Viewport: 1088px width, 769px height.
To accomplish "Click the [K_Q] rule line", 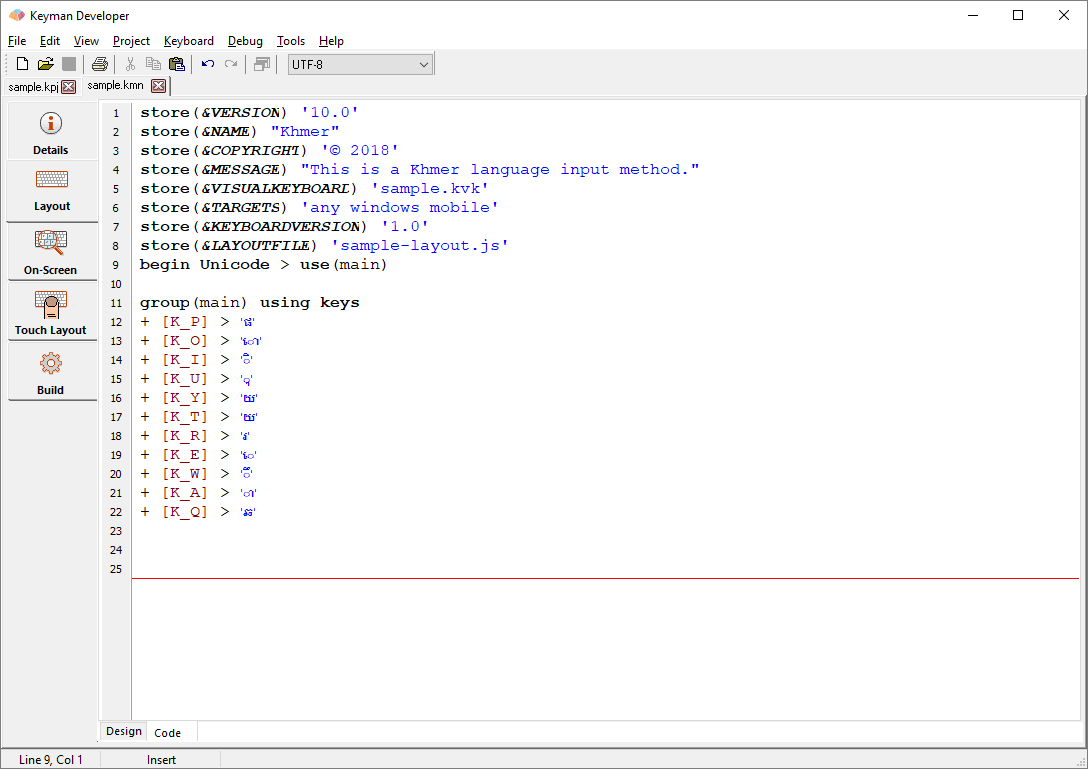I will tap(198, 512).
